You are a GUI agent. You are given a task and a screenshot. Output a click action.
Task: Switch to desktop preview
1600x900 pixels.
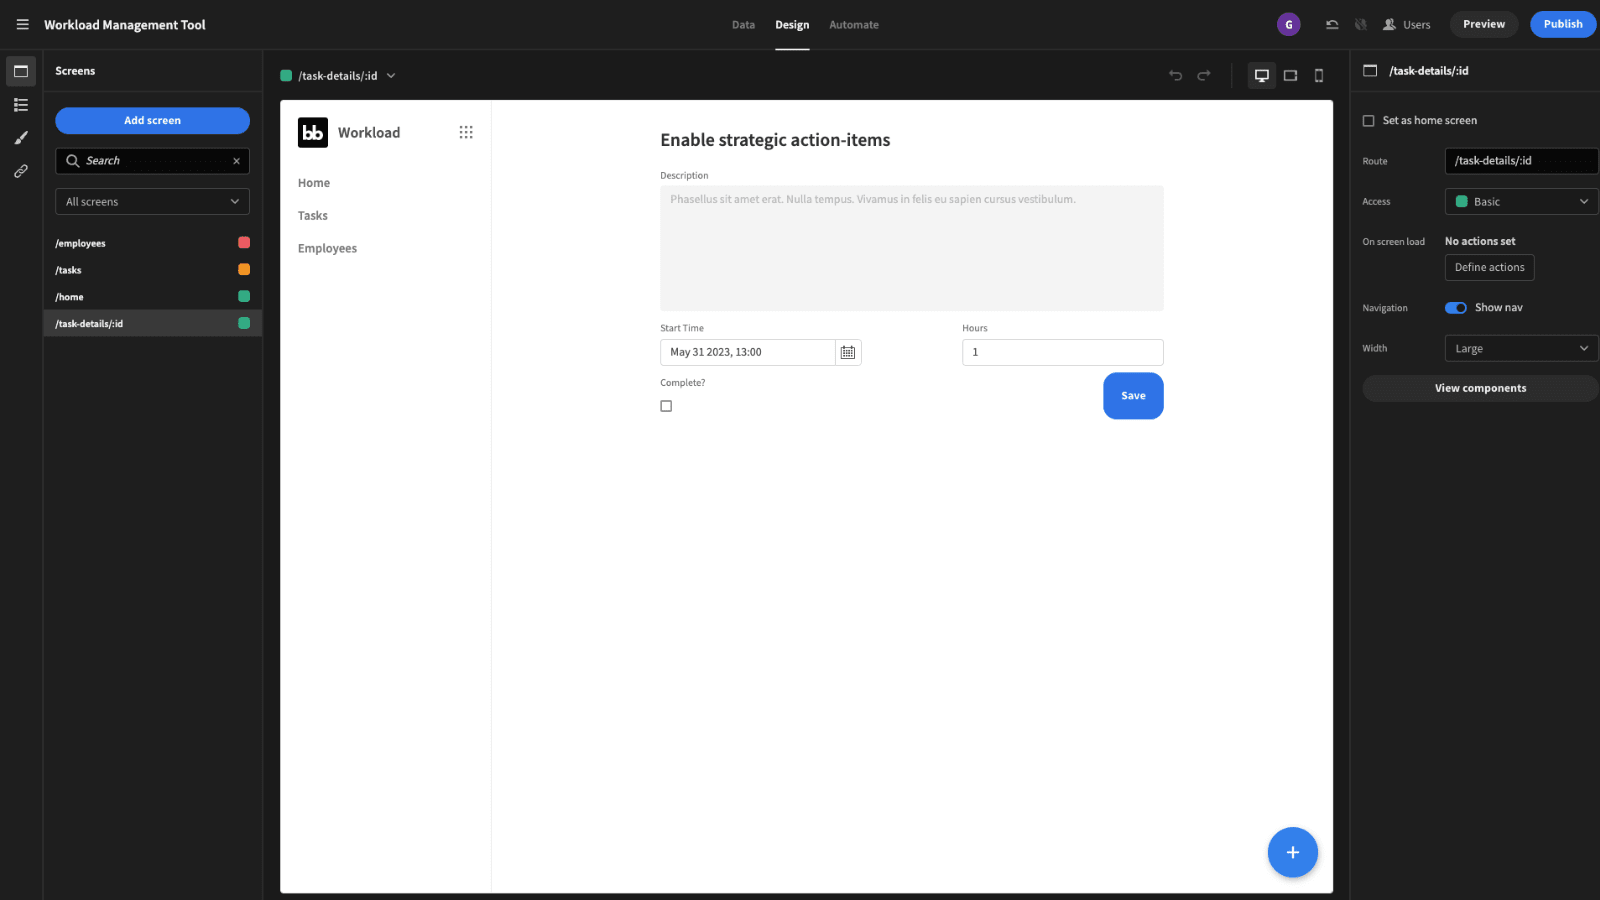(x=1262, y=75)
